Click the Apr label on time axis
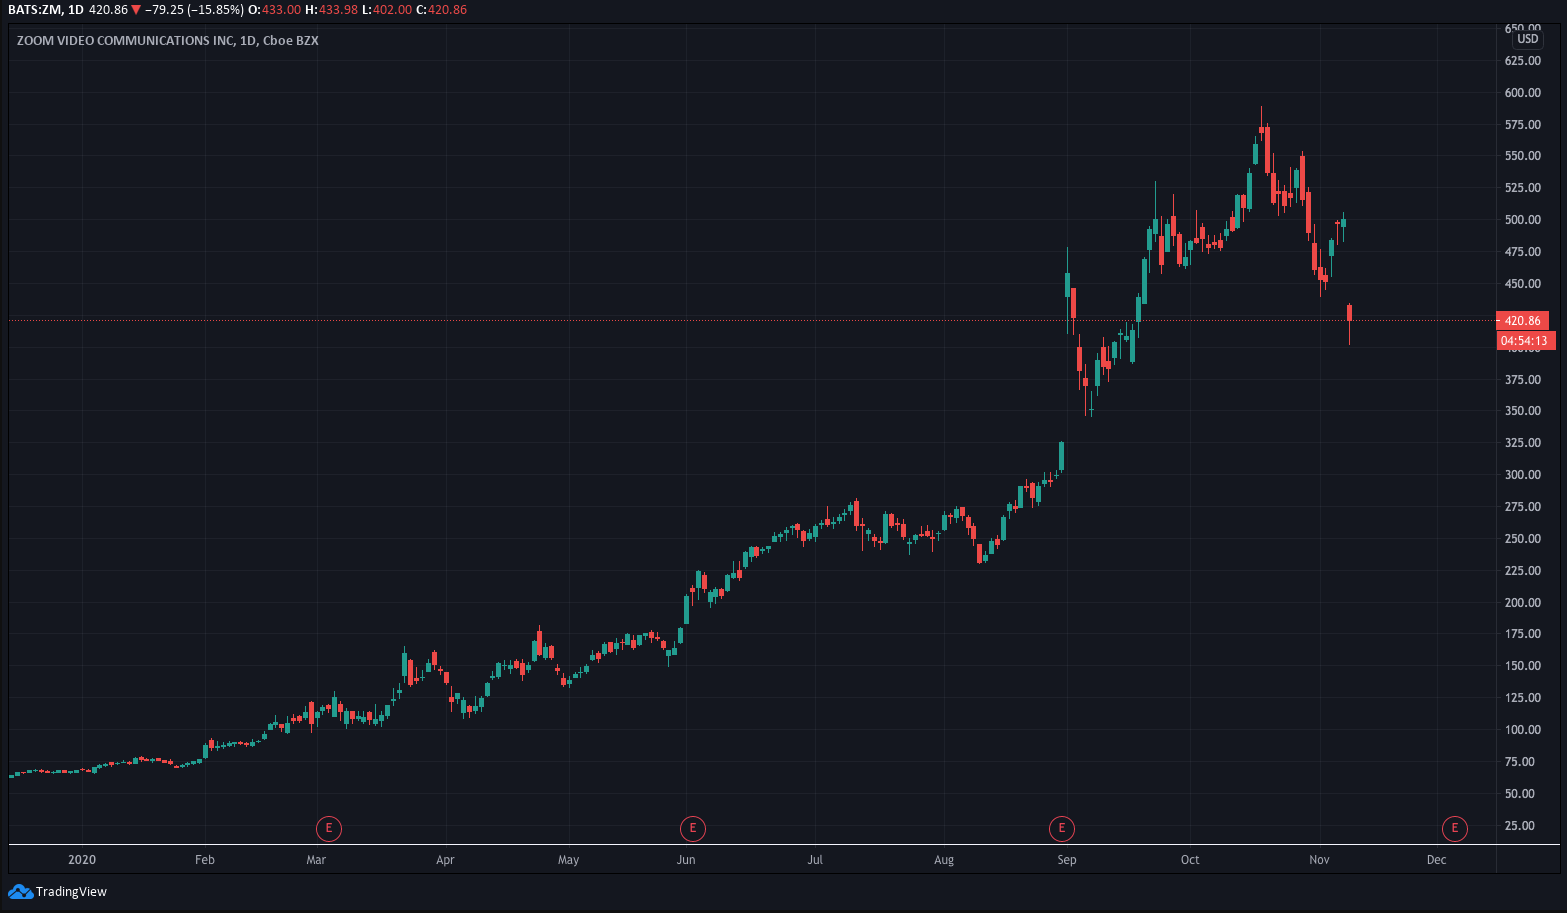Image resolution: width=1567 pixels, height=913 pixels. [x=445, y=860]
